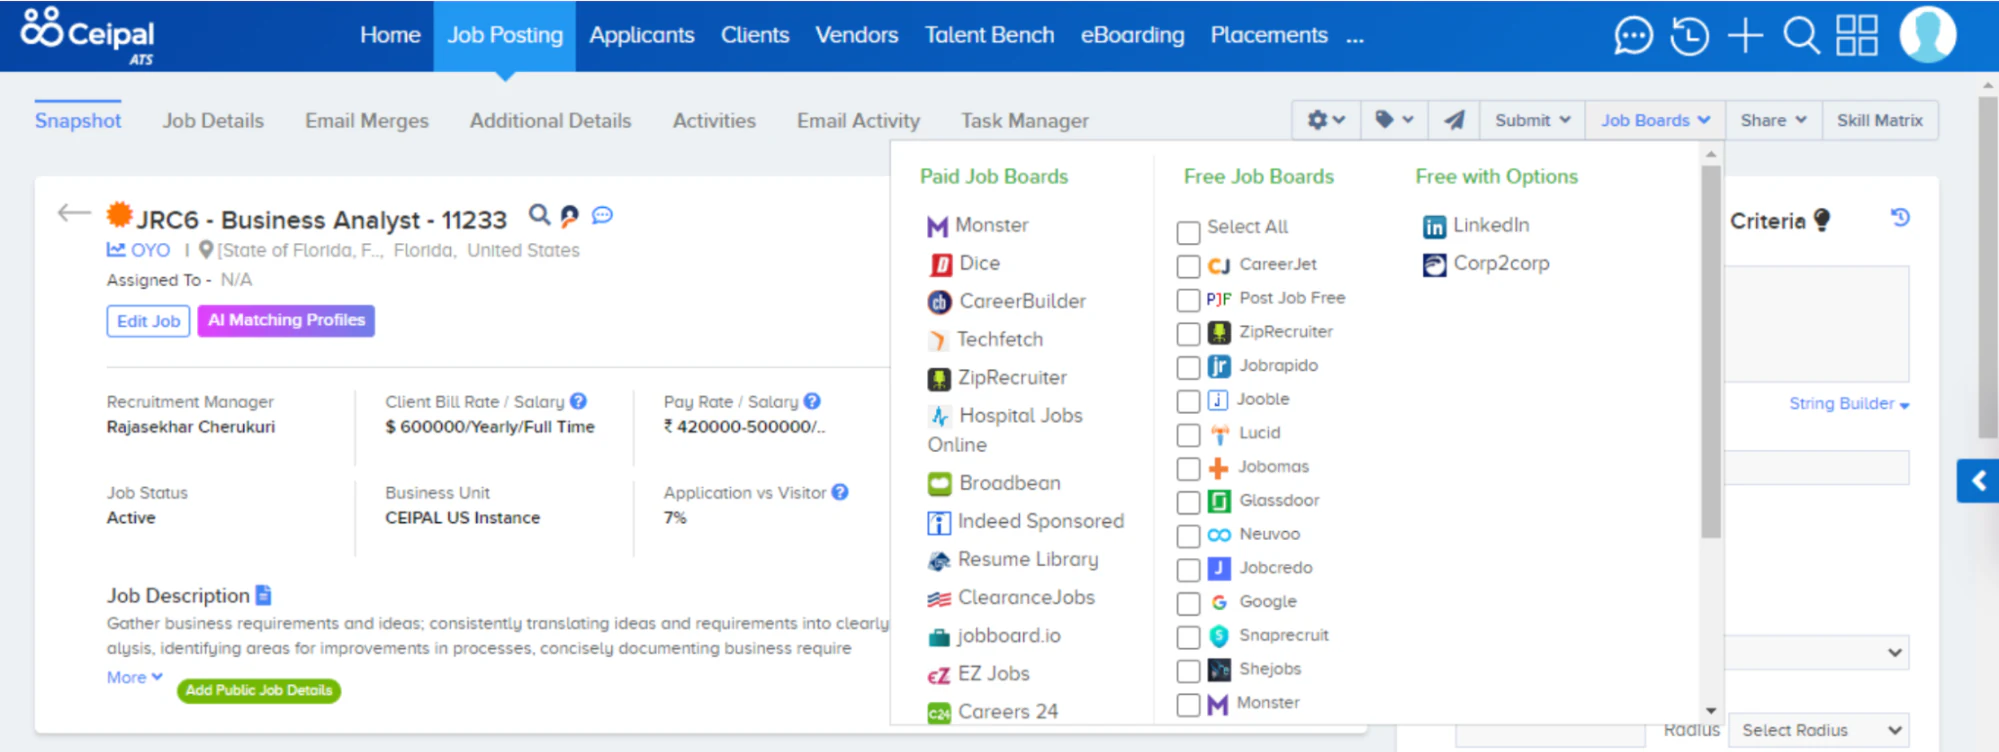
Task: Switch to the Email Activity tab
Action: tap(858, 120)
